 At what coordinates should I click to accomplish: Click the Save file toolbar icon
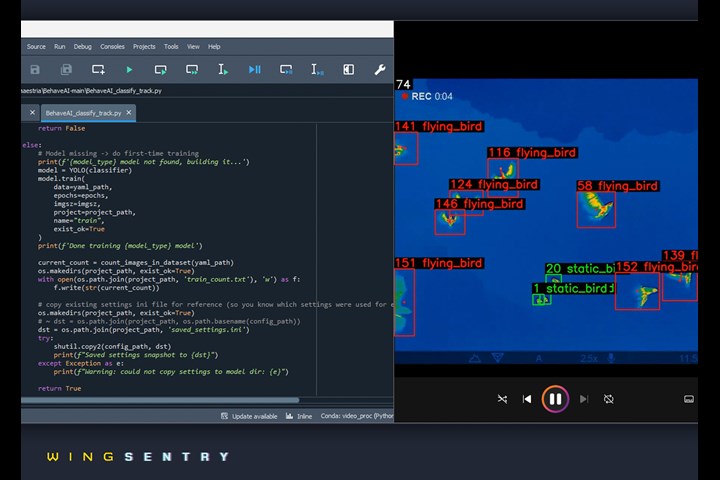pos(35,70)
